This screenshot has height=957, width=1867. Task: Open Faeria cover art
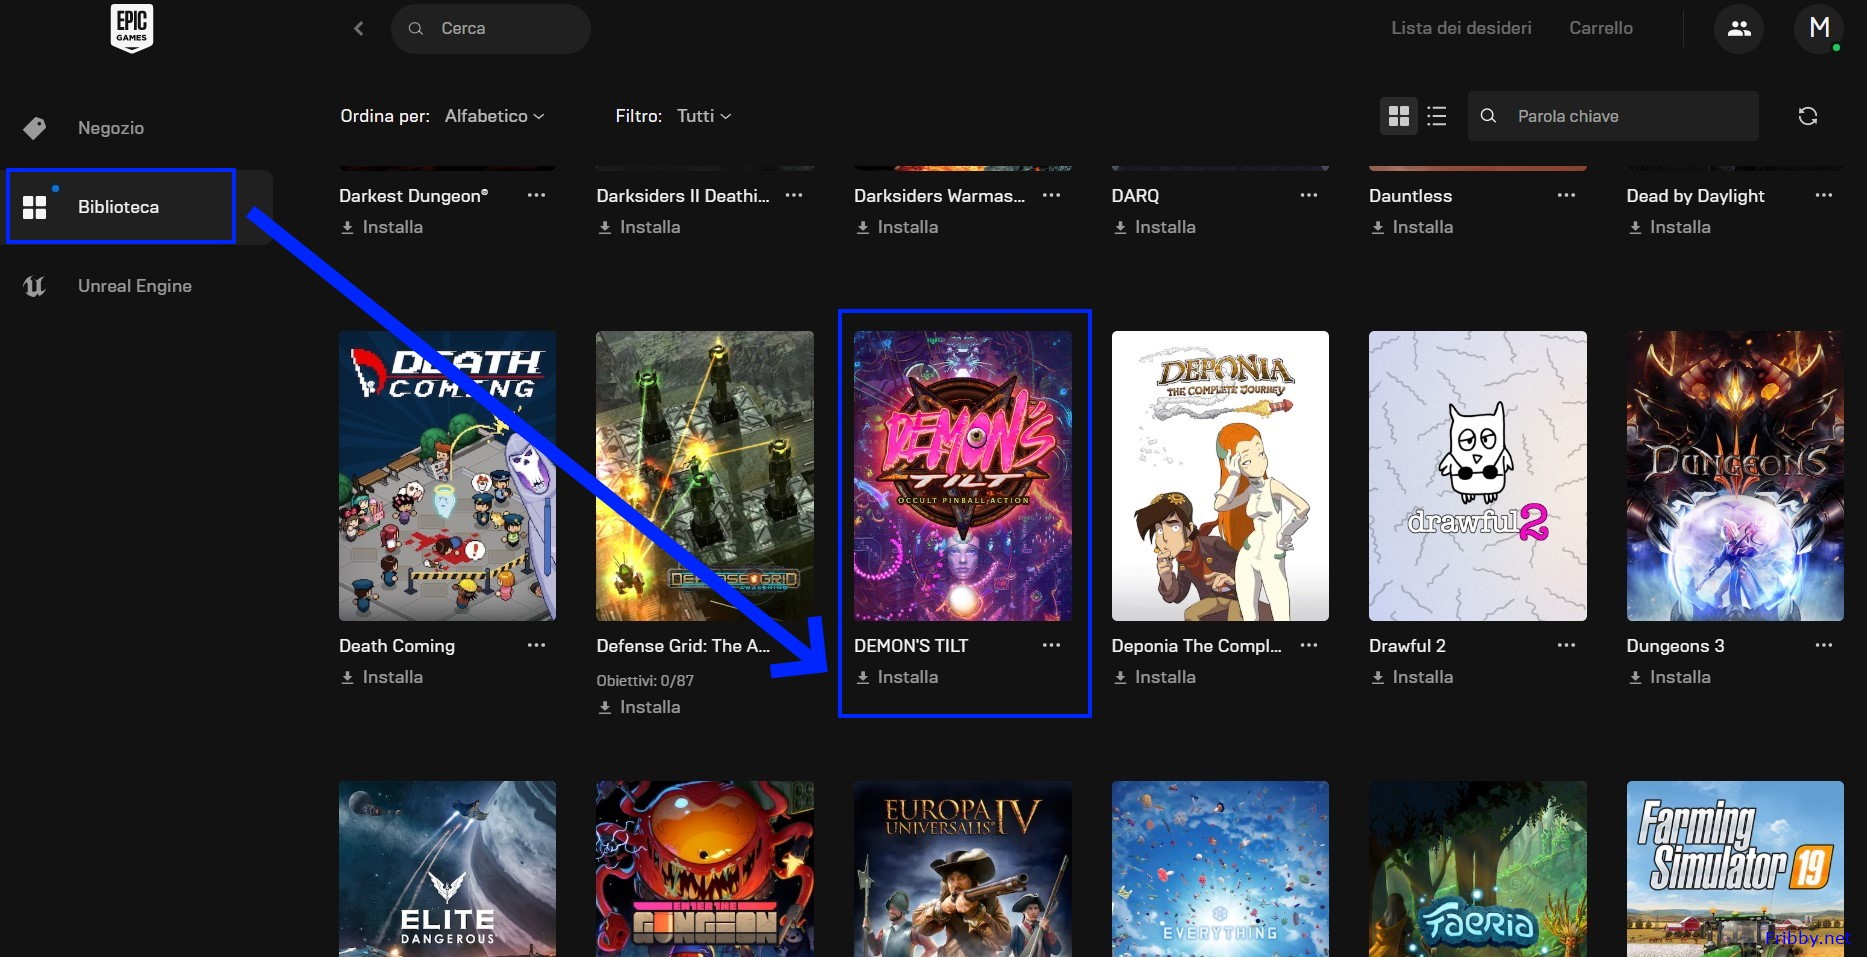1477,869
